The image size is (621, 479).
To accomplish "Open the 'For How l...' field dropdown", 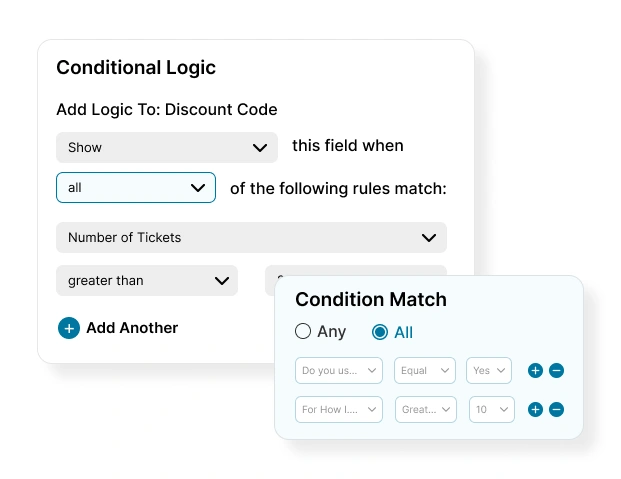I will click(339, 409).
